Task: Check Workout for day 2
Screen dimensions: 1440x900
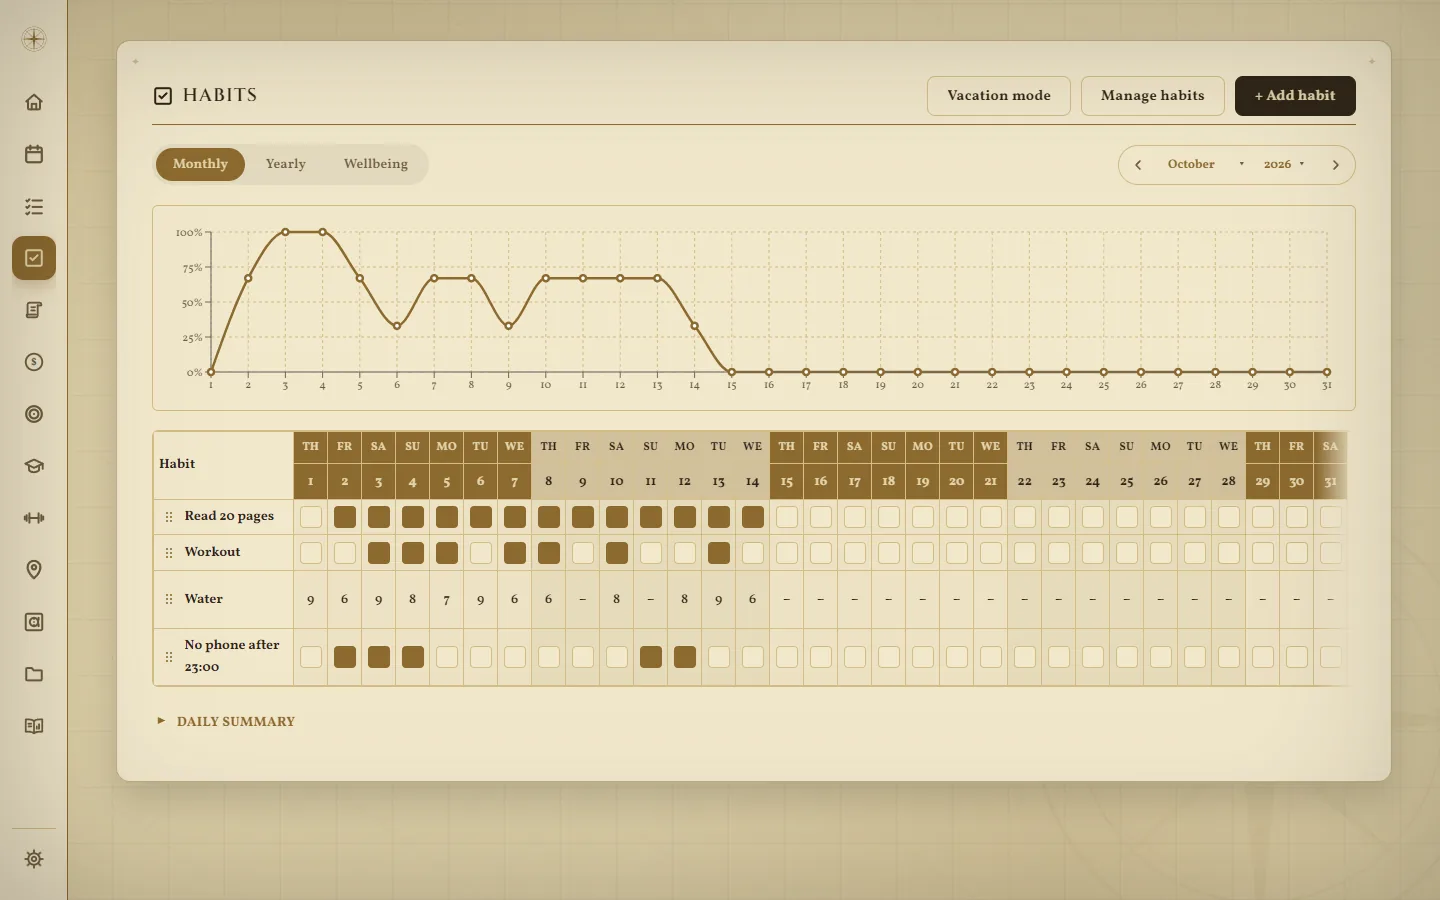Action: coord(345,553)
